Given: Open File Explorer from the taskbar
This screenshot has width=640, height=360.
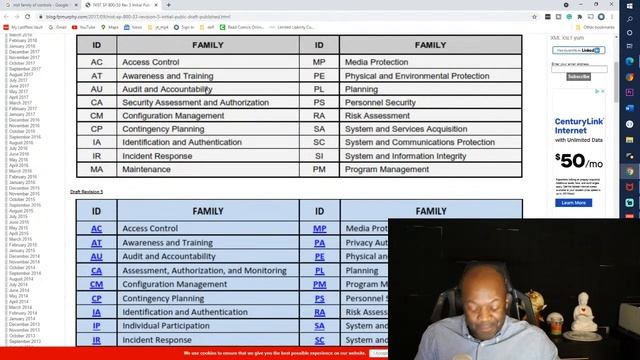Looking at the screenshot, I should coord(630,140).
